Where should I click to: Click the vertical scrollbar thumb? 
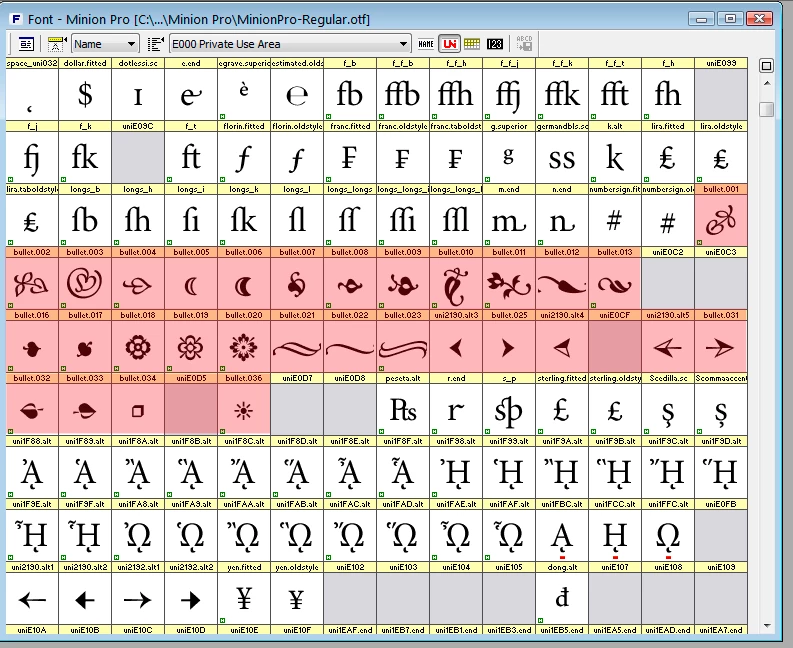pyautogui.click(x=767, y=109)
